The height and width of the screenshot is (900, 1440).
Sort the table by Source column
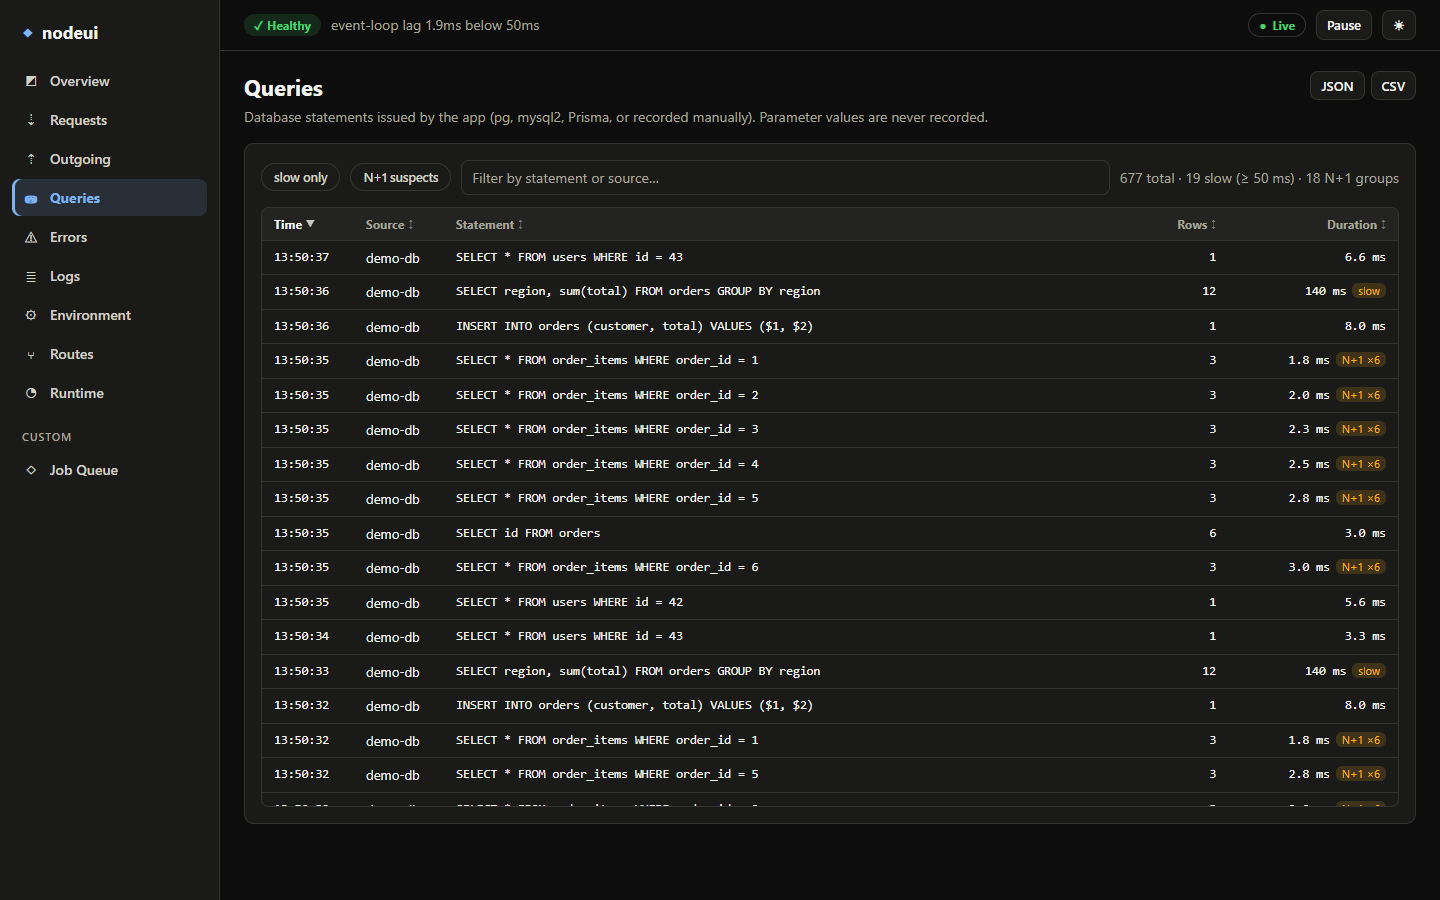[389, 224]
